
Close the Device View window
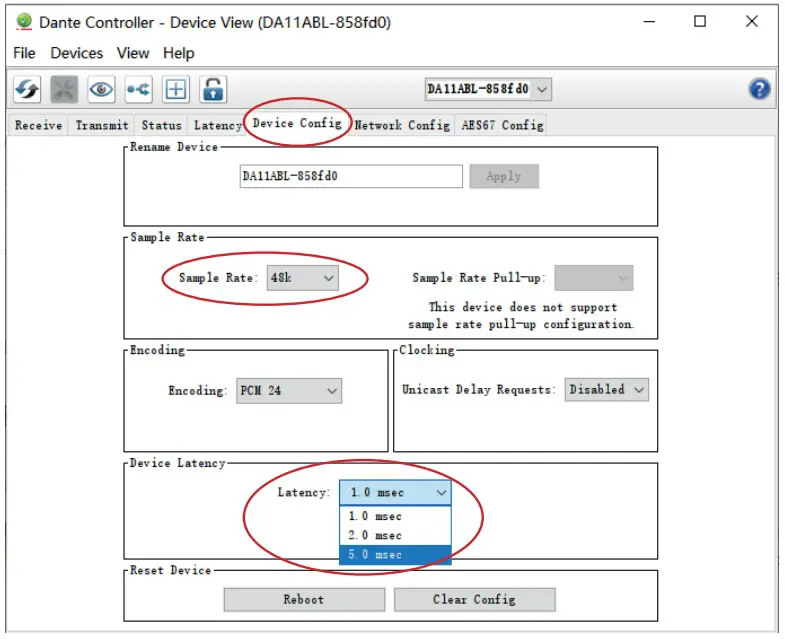tap(751, 22)
